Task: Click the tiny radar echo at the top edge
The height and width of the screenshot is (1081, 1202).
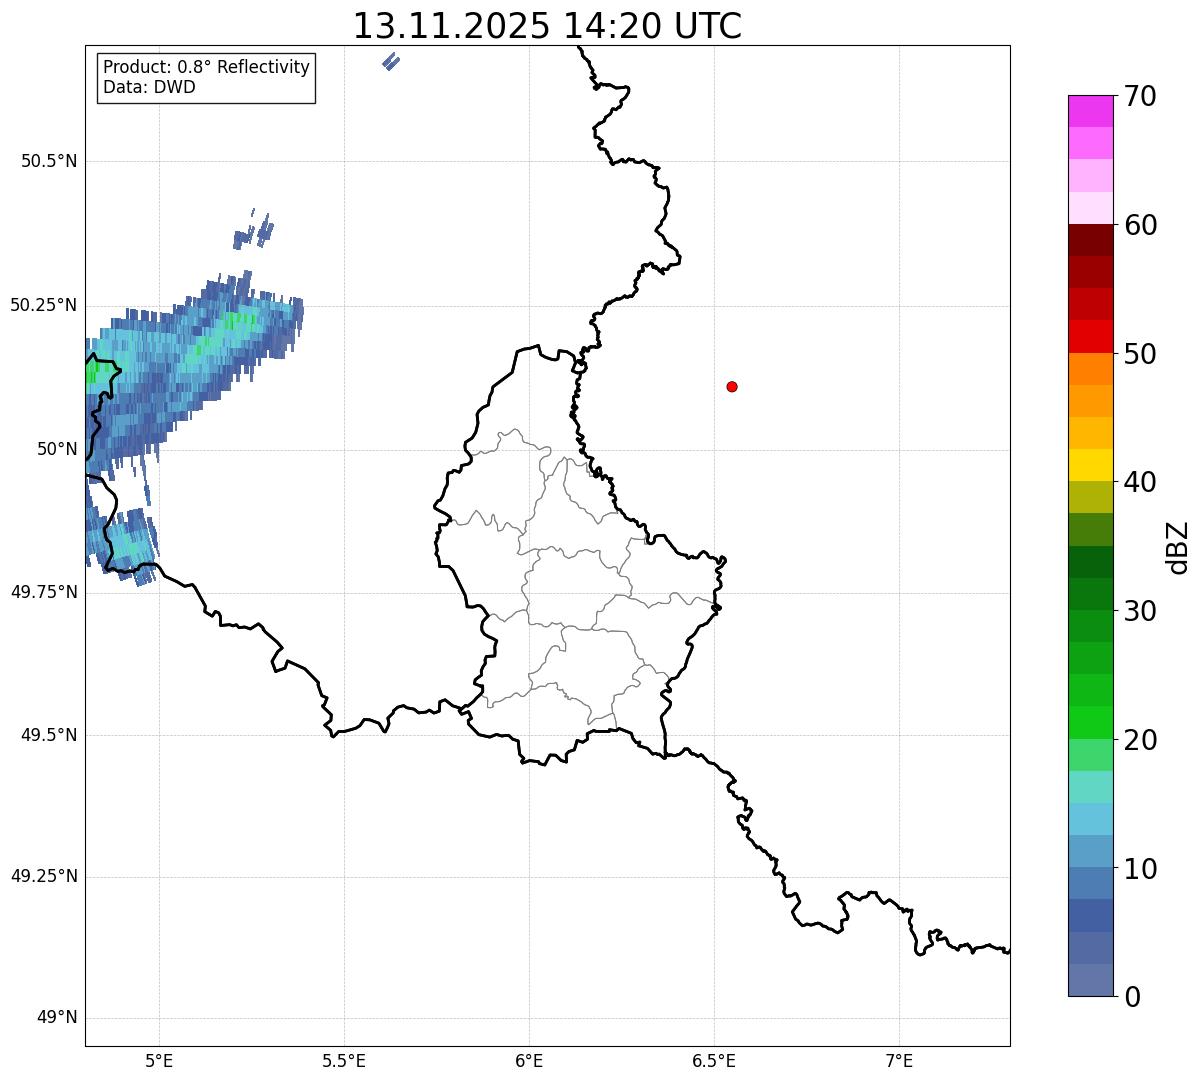Action: pyautogui.click(x=391, y=62)
